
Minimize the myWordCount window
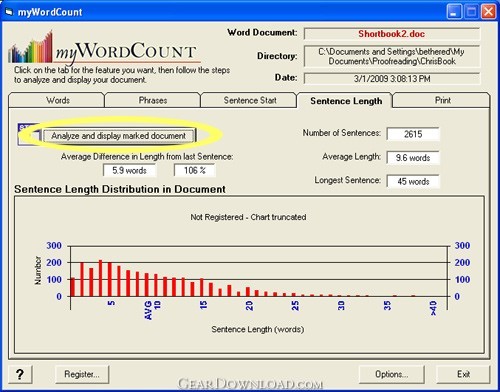[x=454, y=12]
